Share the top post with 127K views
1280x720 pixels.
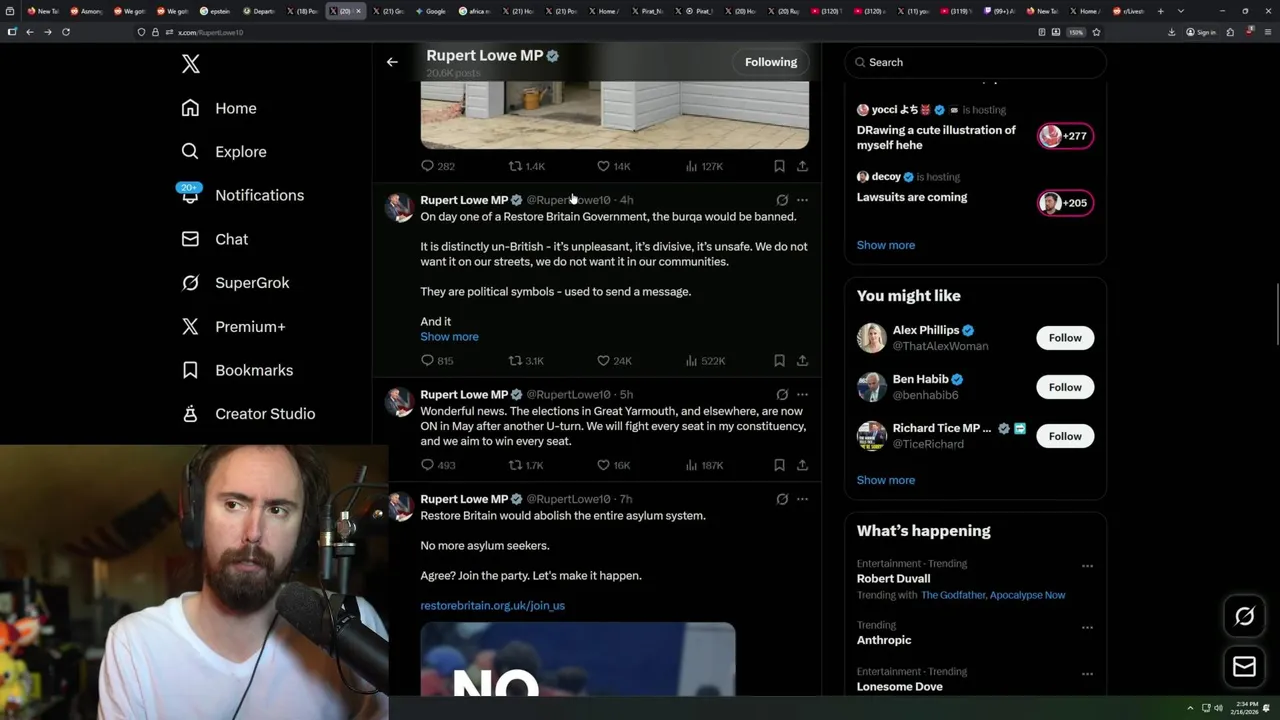pyautogui.click(x=802, y=166)
